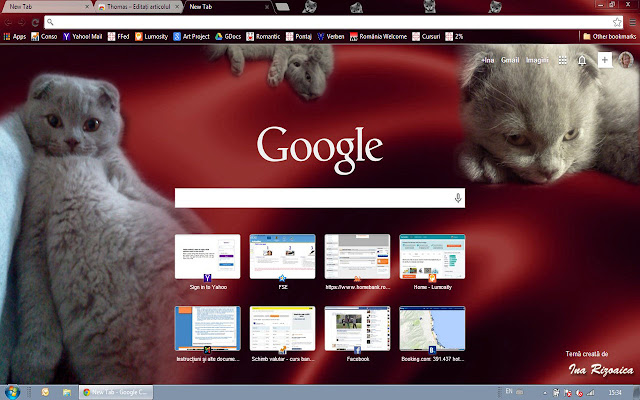This screenshot has height=400, width=640.
Task: Close the active New Tab tab
Action: point(267,7)
